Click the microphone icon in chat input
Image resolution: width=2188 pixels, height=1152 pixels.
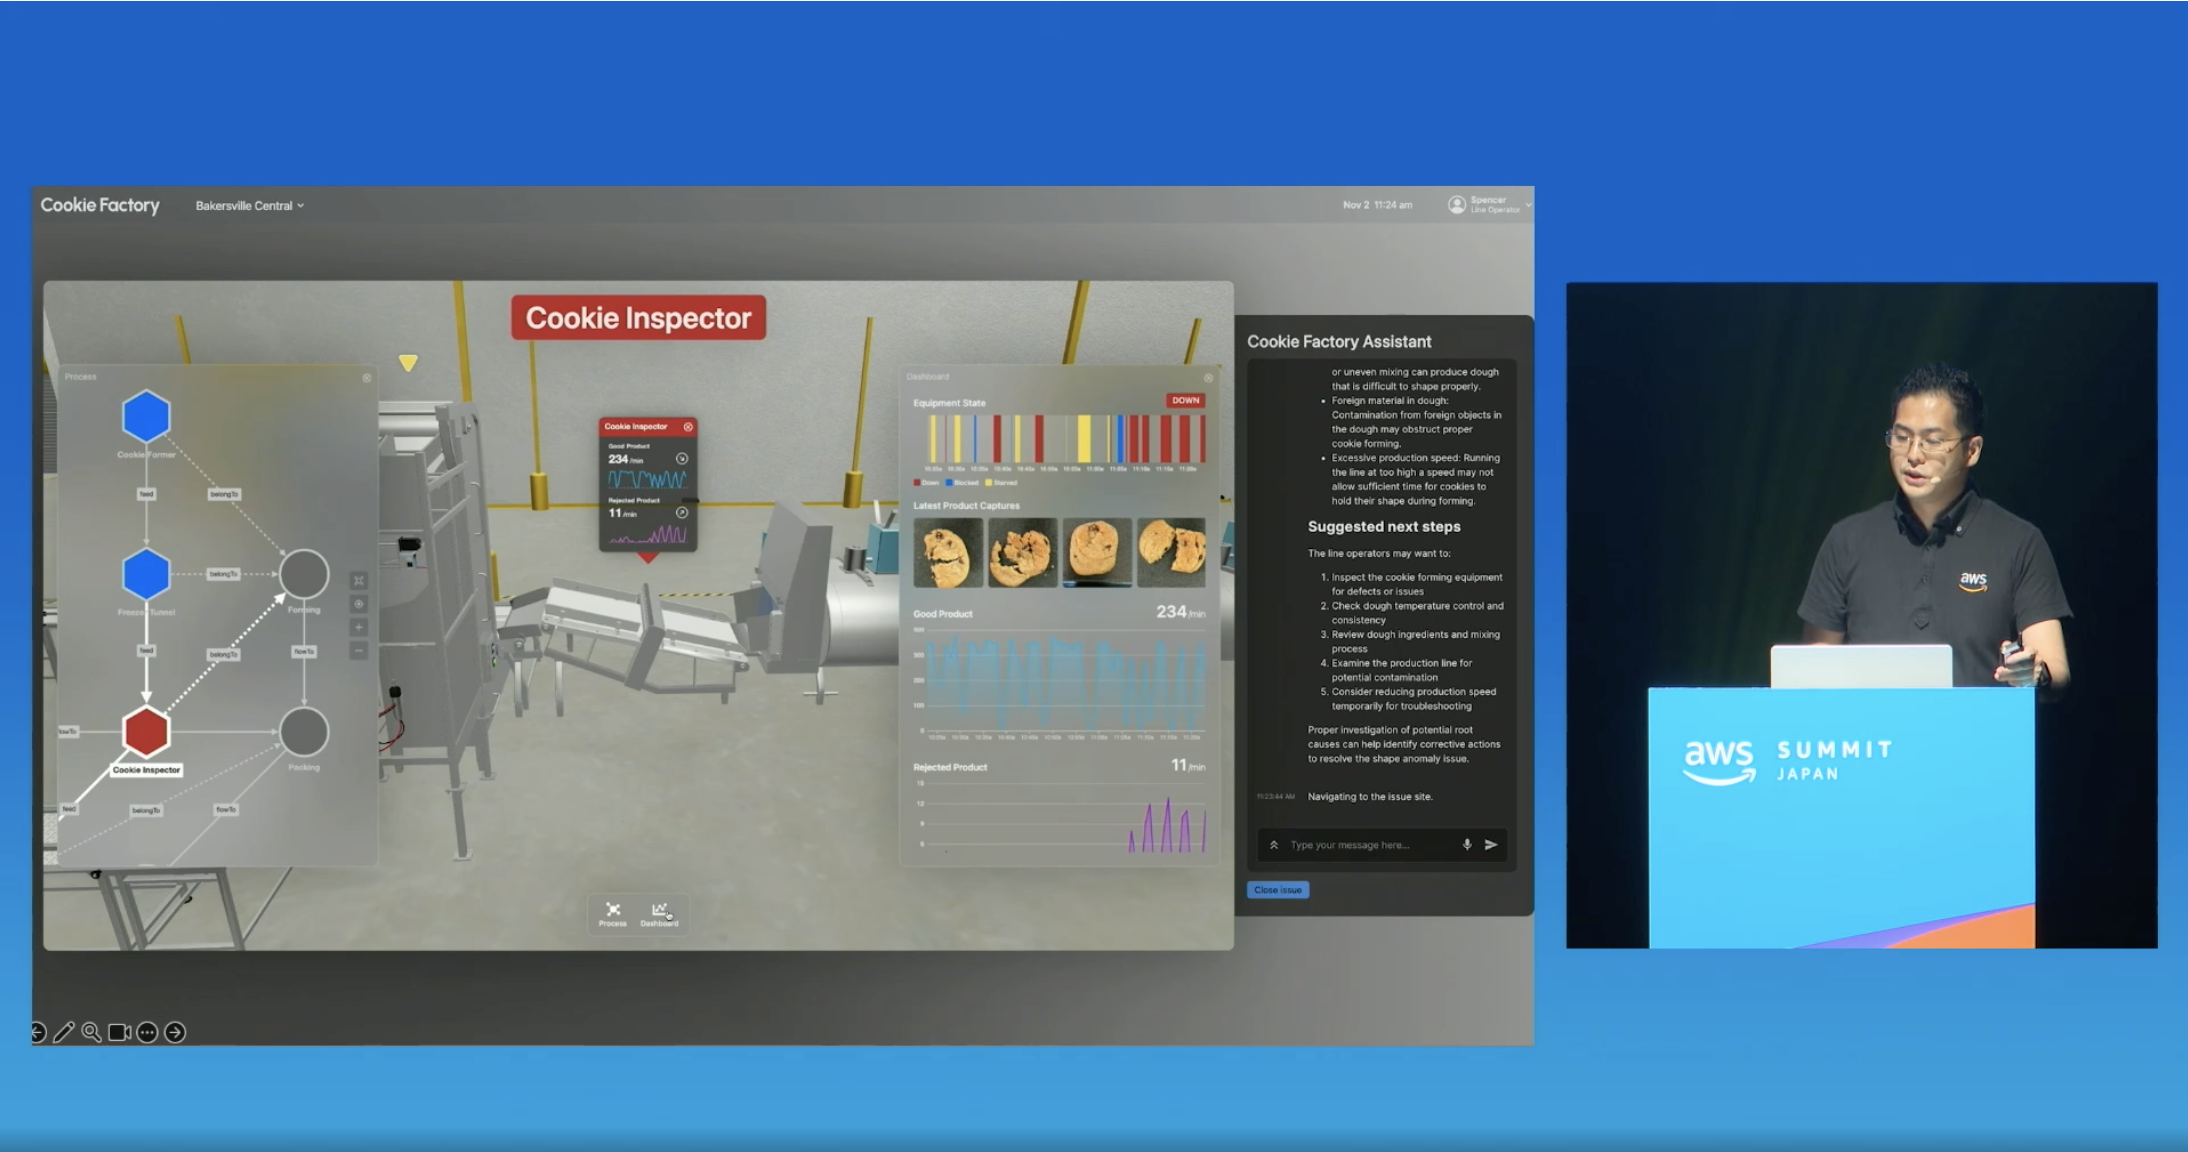coord(1467,845)
